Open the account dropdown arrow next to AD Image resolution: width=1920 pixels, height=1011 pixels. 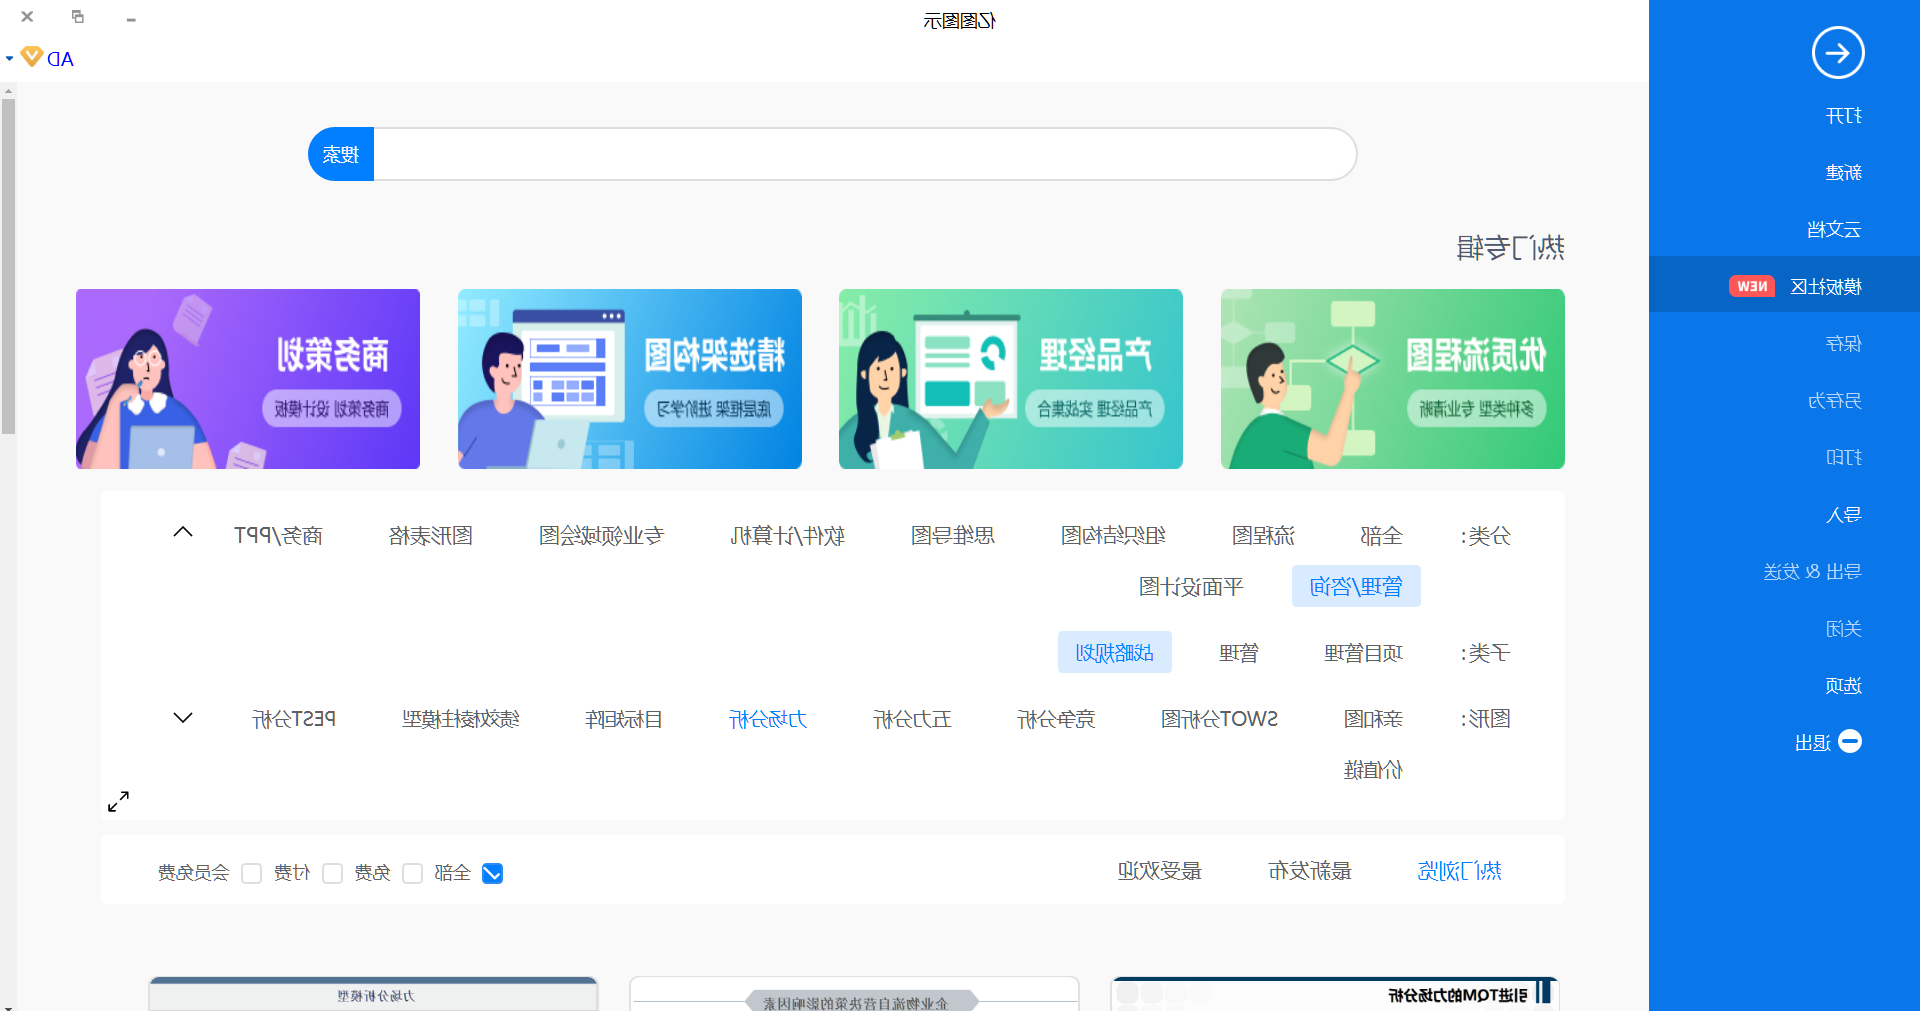9,58
